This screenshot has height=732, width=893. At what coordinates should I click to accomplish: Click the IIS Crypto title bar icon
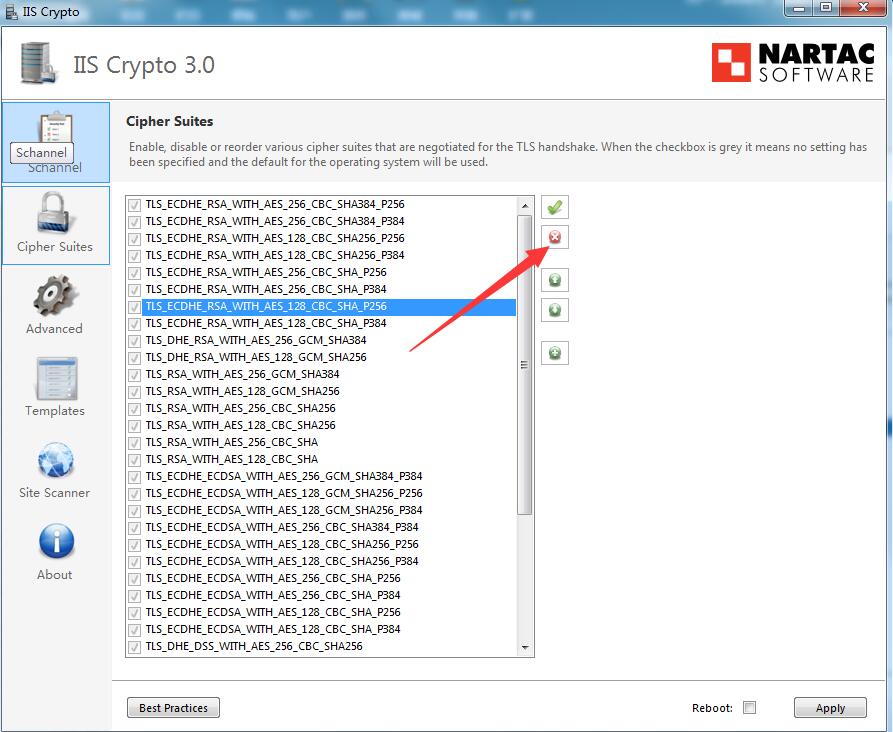pyautogui.click(x=10, y=10)
